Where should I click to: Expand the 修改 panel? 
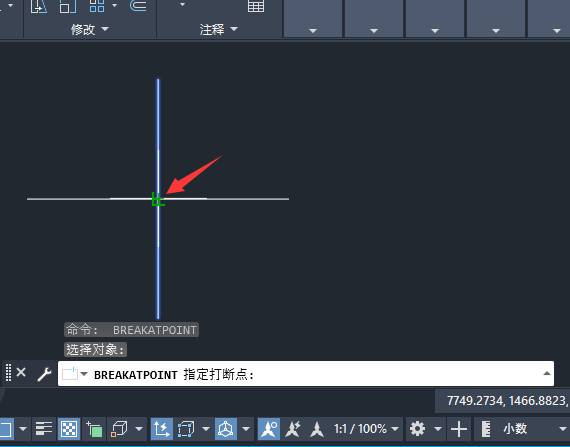90,29
